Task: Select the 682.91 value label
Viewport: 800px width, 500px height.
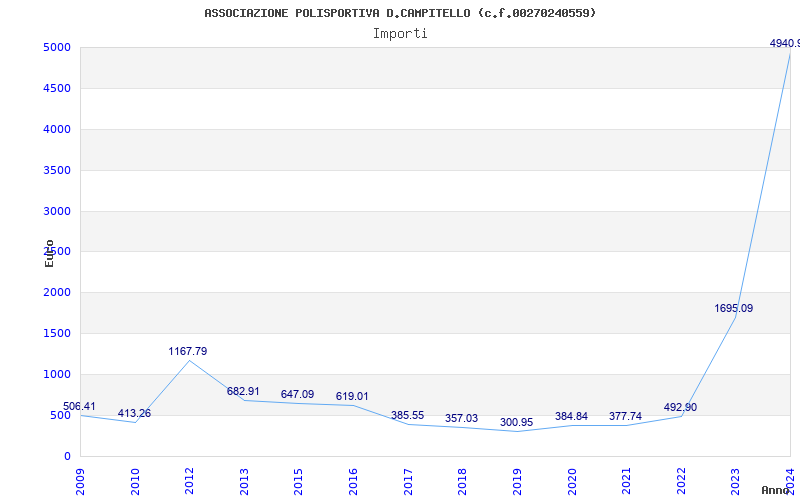Action: (243, 391)
